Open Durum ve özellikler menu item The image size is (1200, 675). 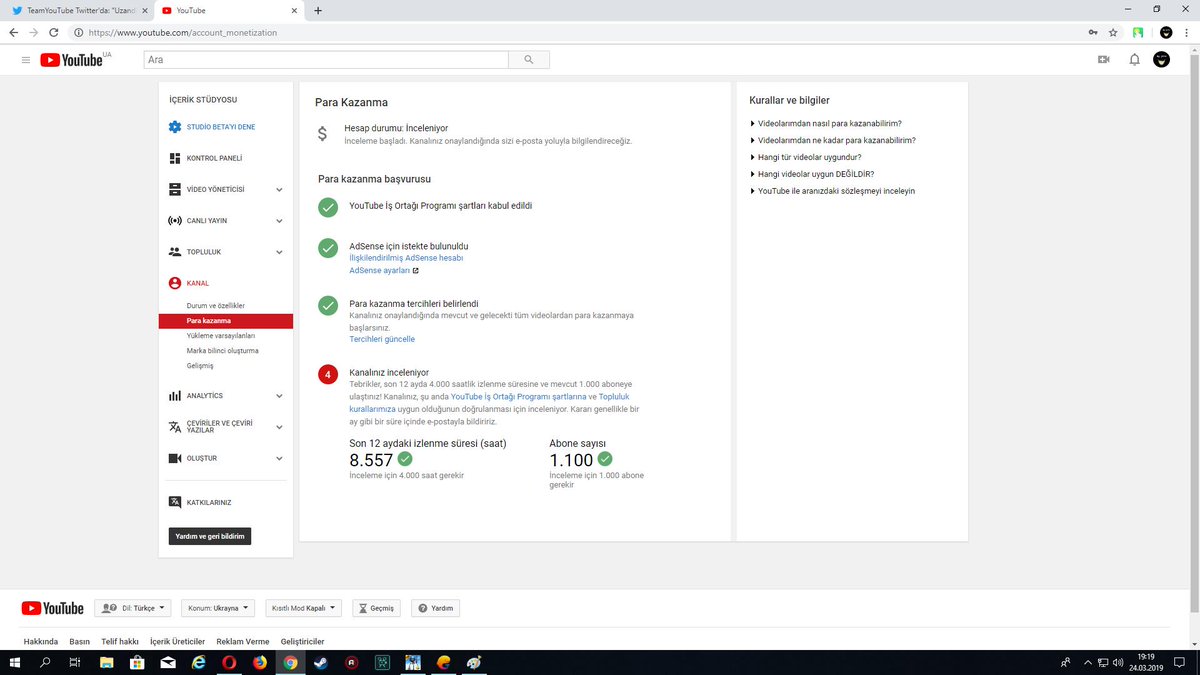216,305
